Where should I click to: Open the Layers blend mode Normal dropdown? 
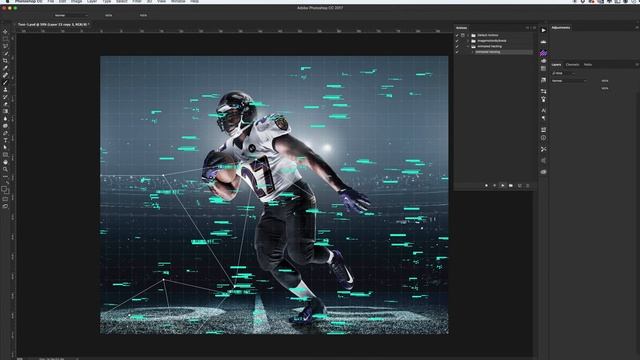tap(569, 81)
